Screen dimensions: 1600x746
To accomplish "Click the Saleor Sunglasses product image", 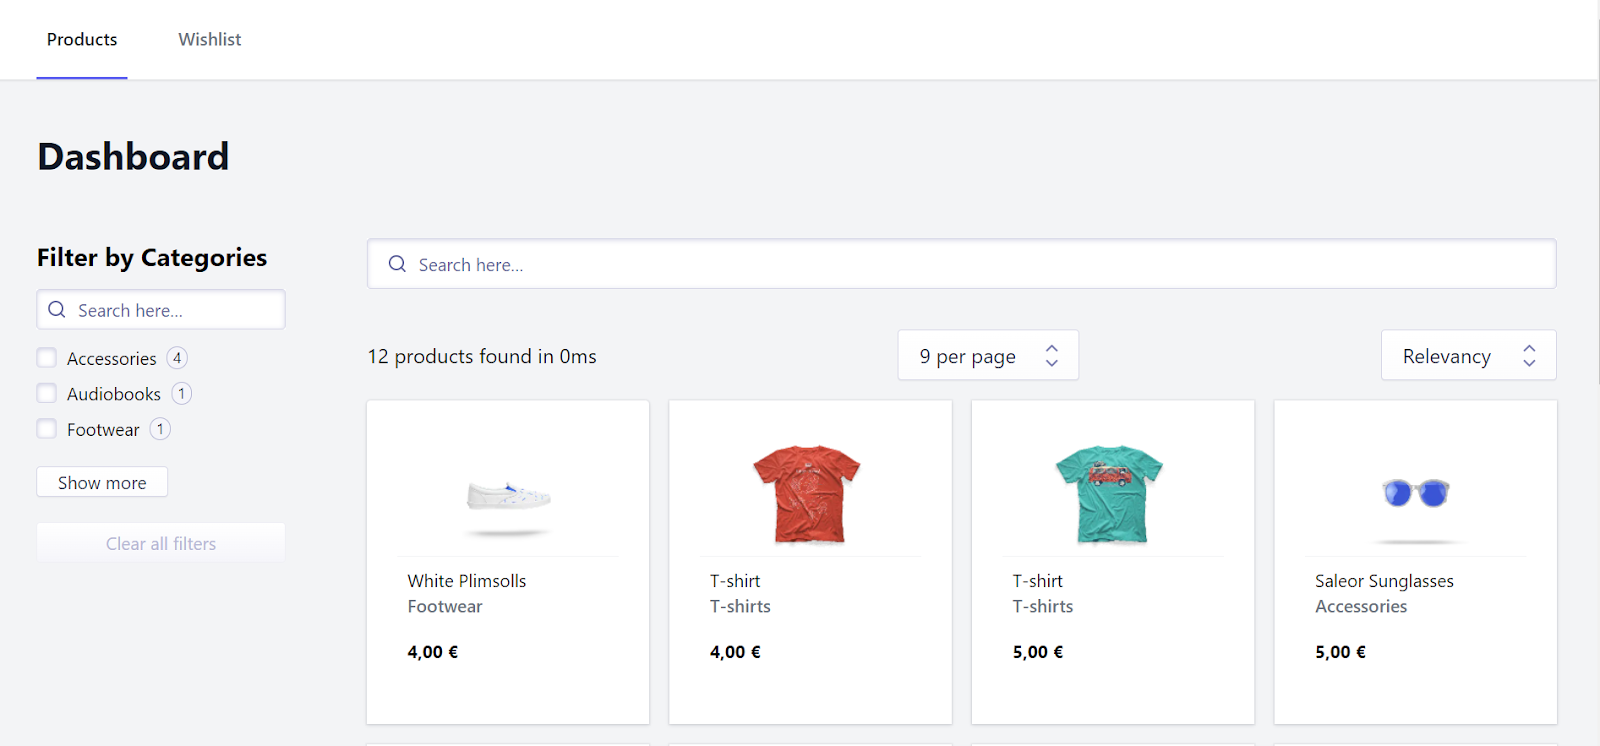I will click(1415, 493).
